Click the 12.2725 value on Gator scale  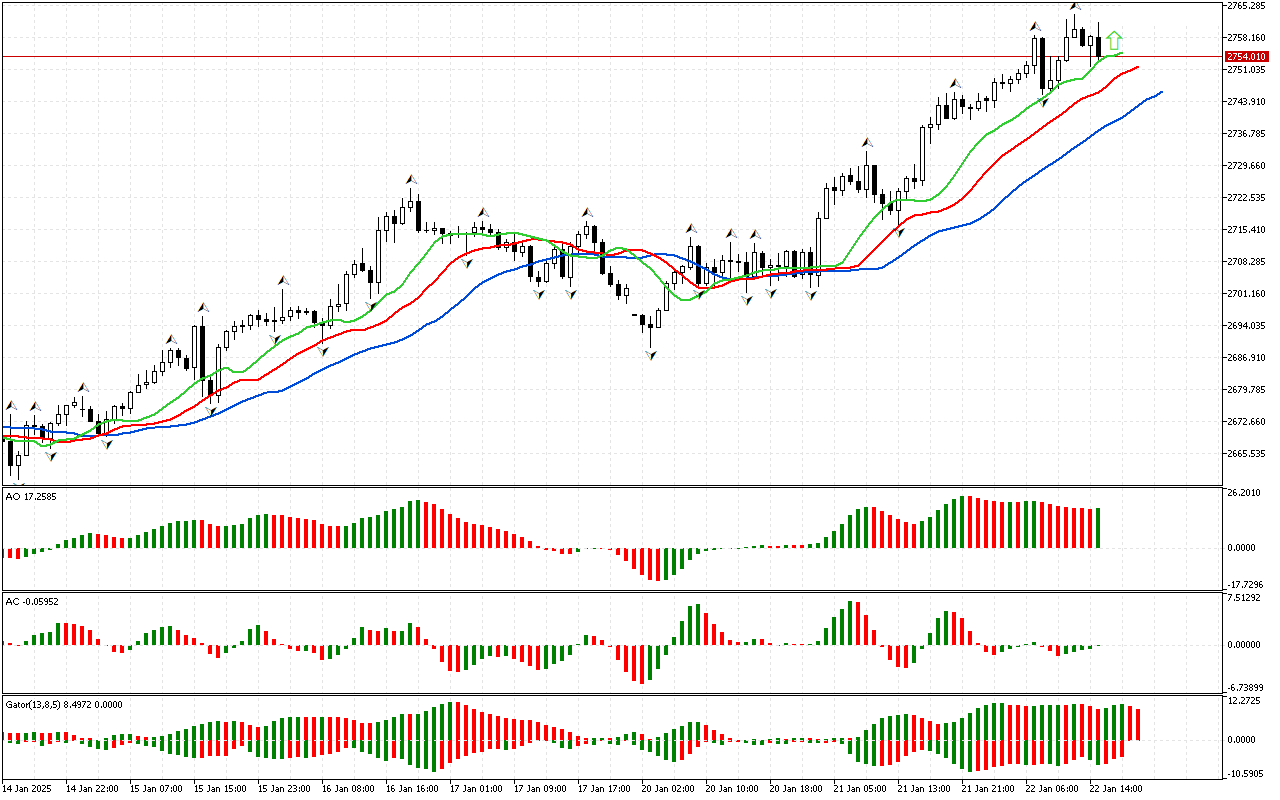point(1246,702)
